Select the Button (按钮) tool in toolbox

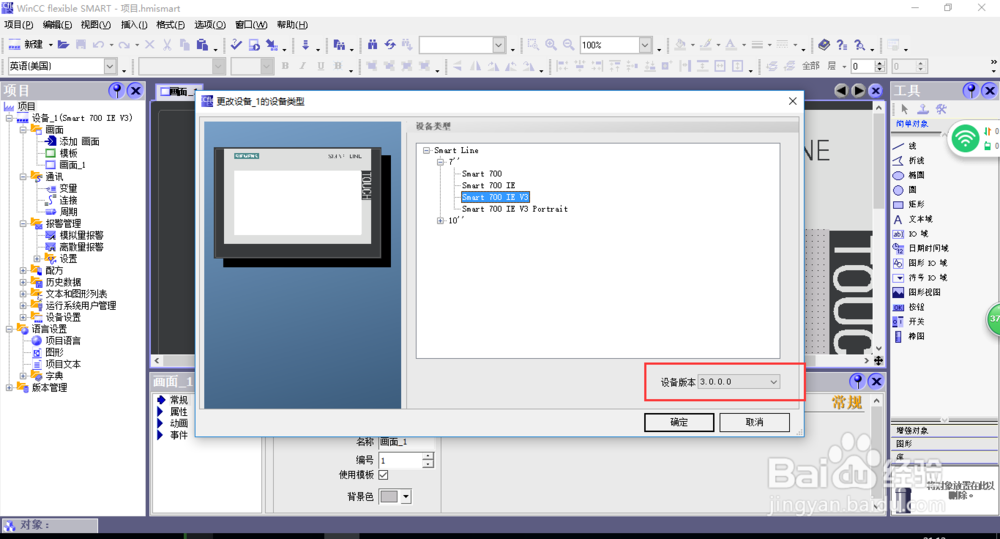[908, 307]
